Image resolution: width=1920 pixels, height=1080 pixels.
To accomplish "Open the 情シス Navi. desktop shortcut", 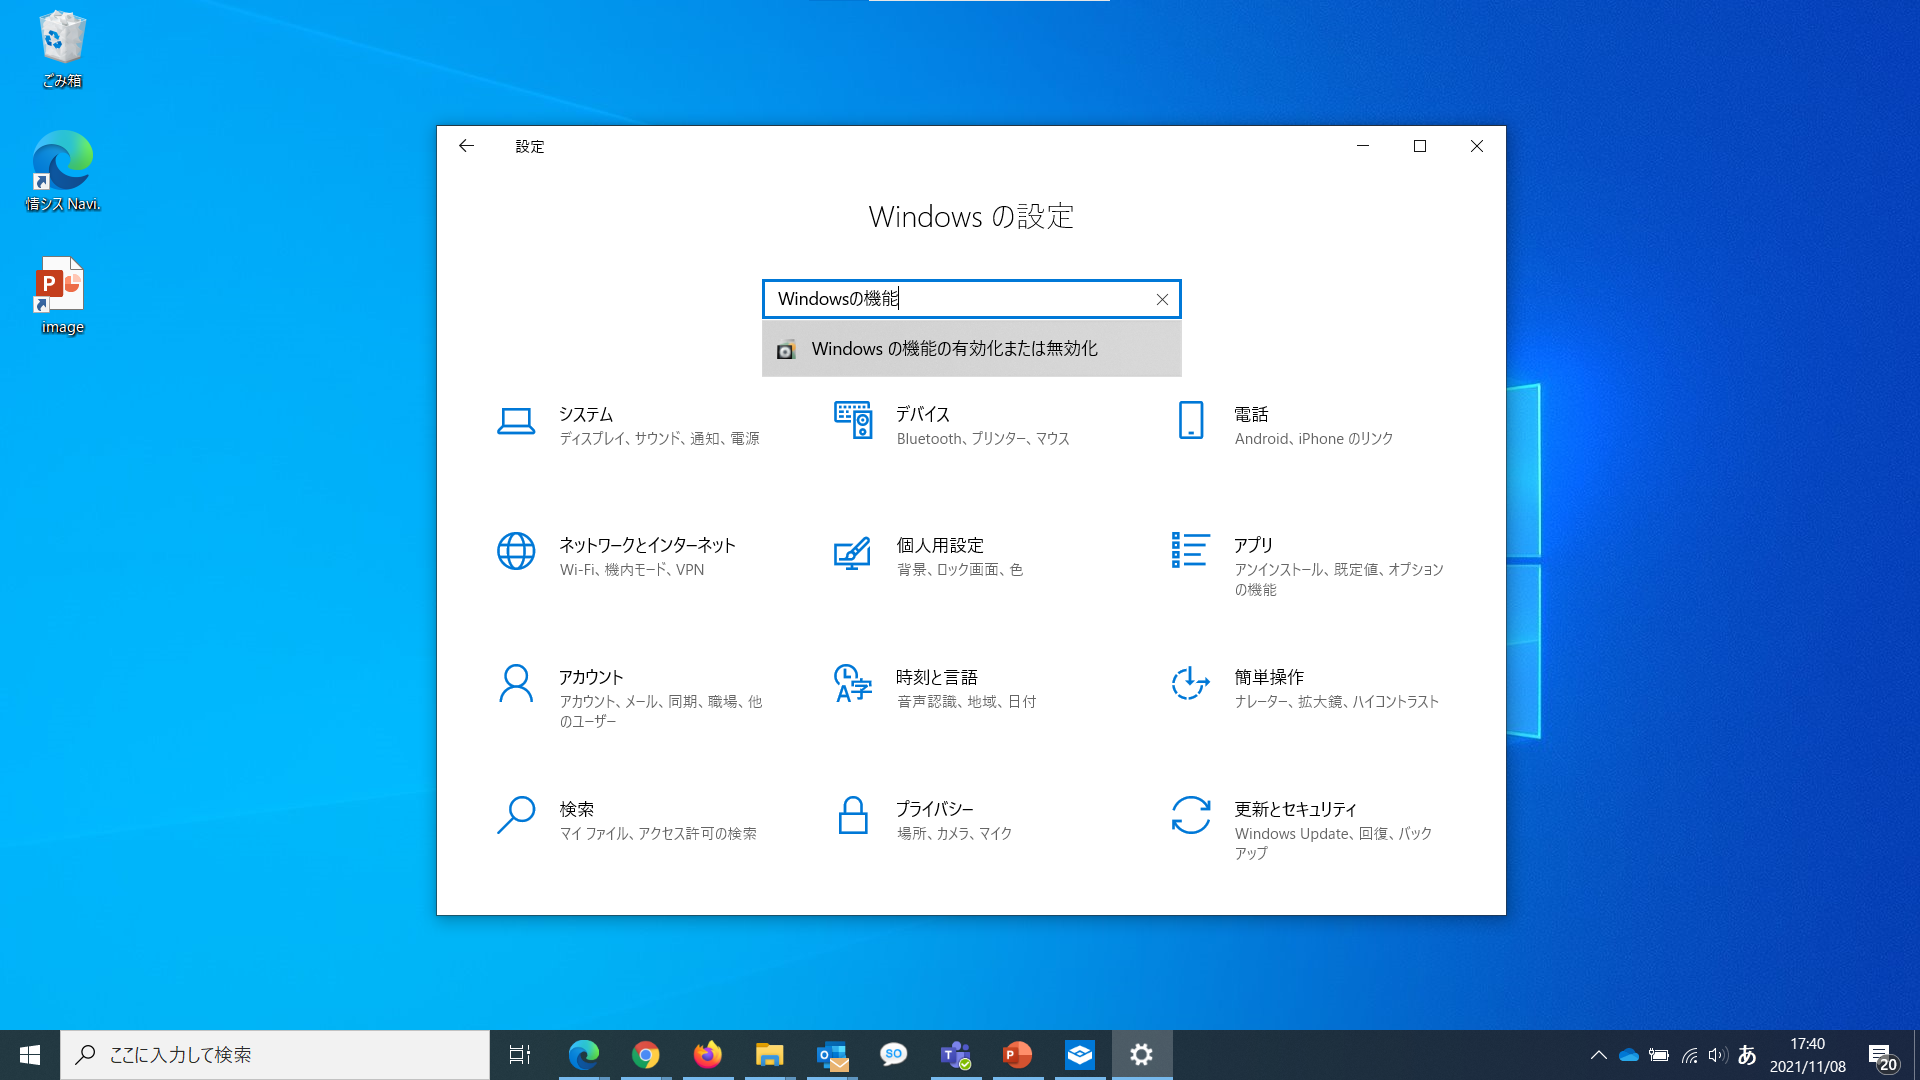I will coord(62,172).
